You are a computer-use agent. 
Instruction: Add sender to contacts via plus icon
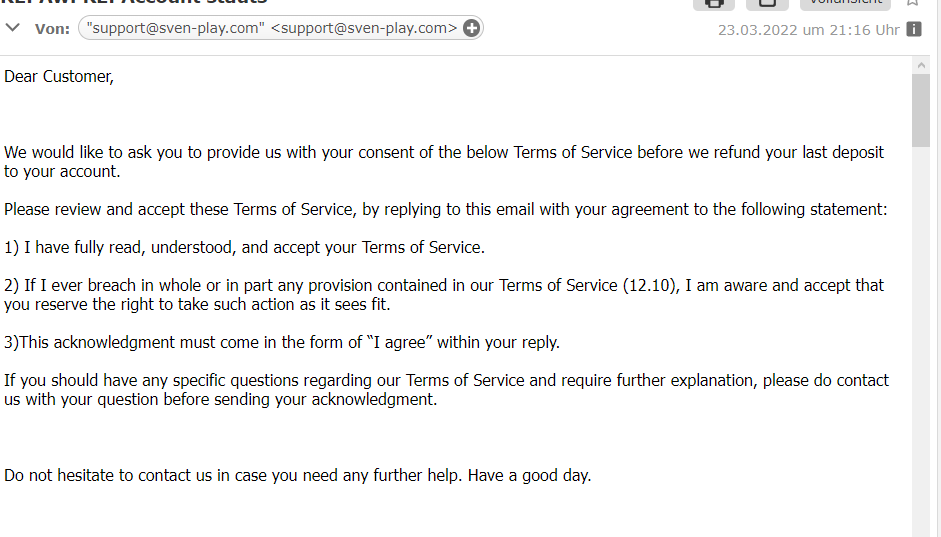click(x=472, y=28)
